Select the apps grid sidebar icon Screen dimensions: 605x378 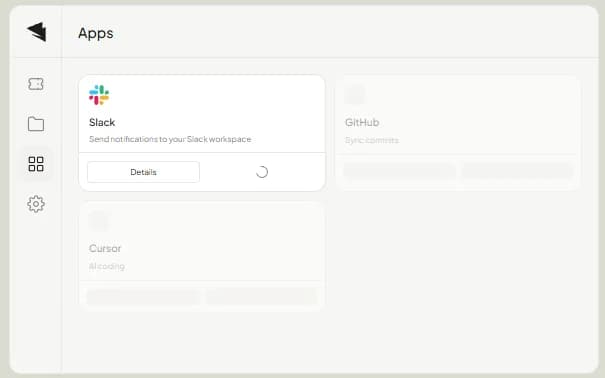coord(36,164)
